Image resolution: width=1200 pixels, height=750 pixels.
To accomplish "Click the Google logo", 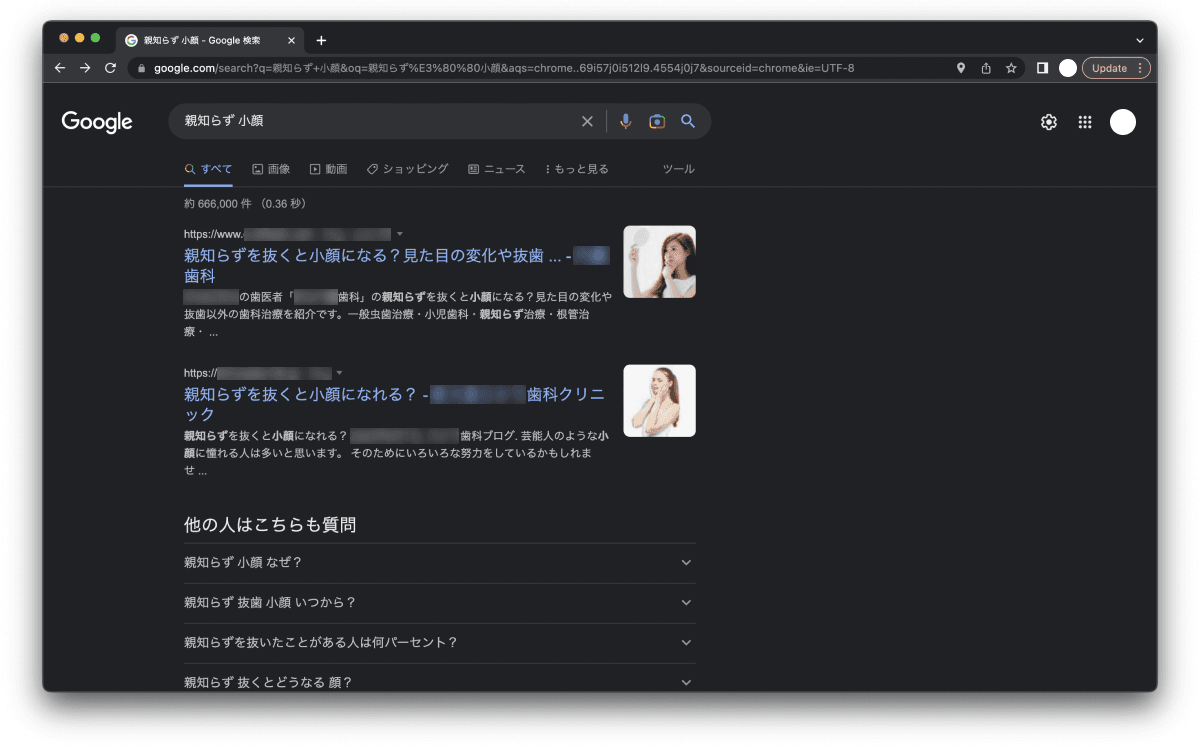I will [x=97, y=122].
